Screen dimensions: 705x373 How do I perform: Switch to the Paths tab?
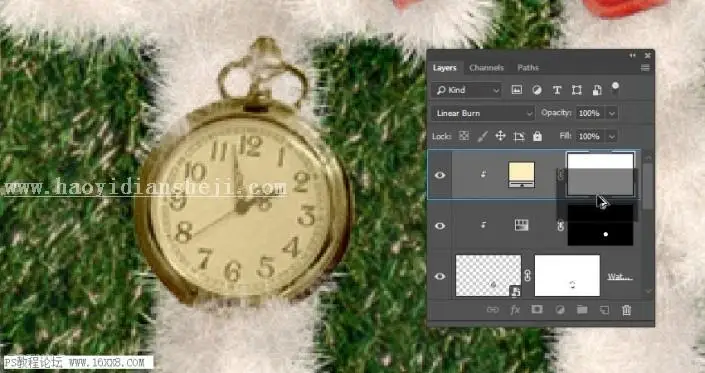pyautogui.click(x=528, y=68)
